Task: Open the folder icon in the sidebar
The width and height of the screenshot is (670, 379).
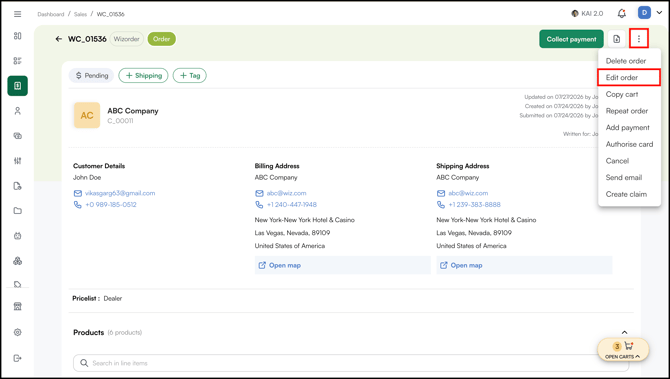Action: [18, 211]
